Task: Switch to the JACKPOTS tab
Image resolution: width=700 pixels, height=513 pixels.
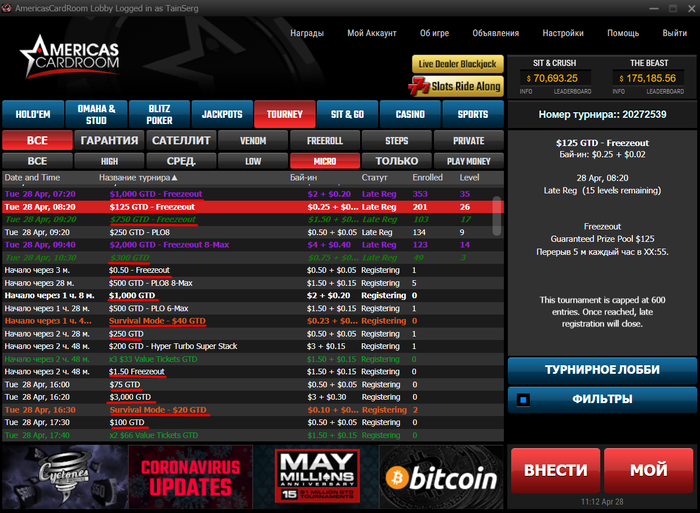Action: click(222, 114)
